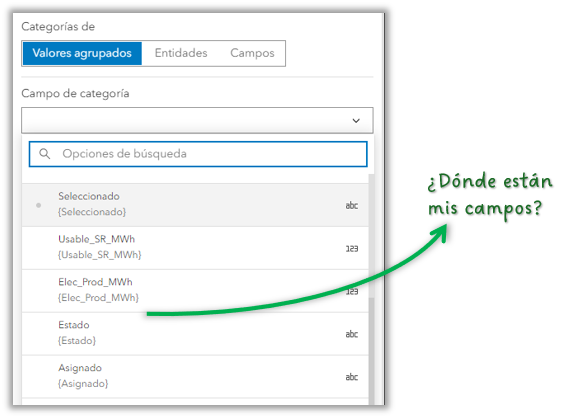The image size is (564, 418).
Task: Click the abc type icon for Estado
Action: click(x=351, y=334)
